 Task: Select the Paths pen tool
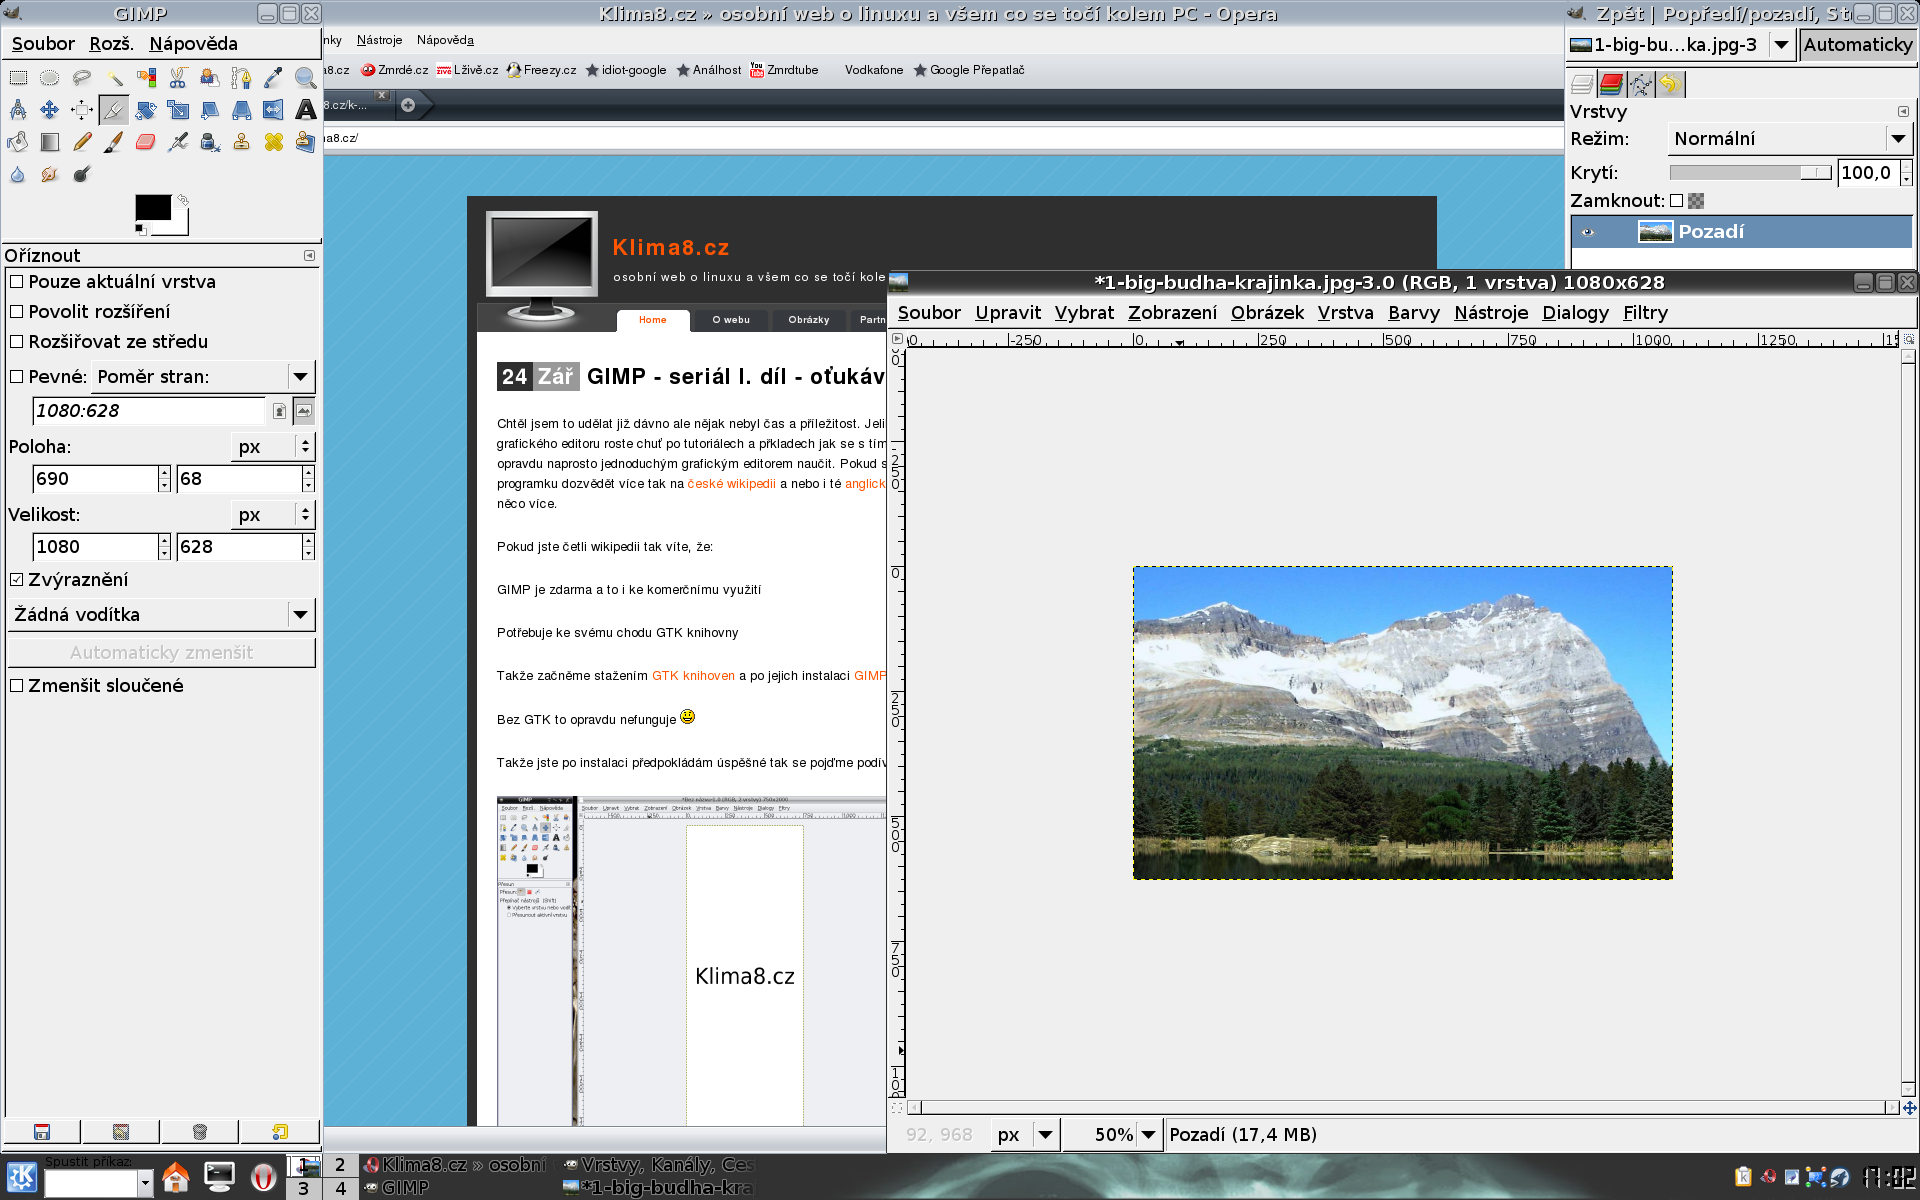tap(242, 77)
